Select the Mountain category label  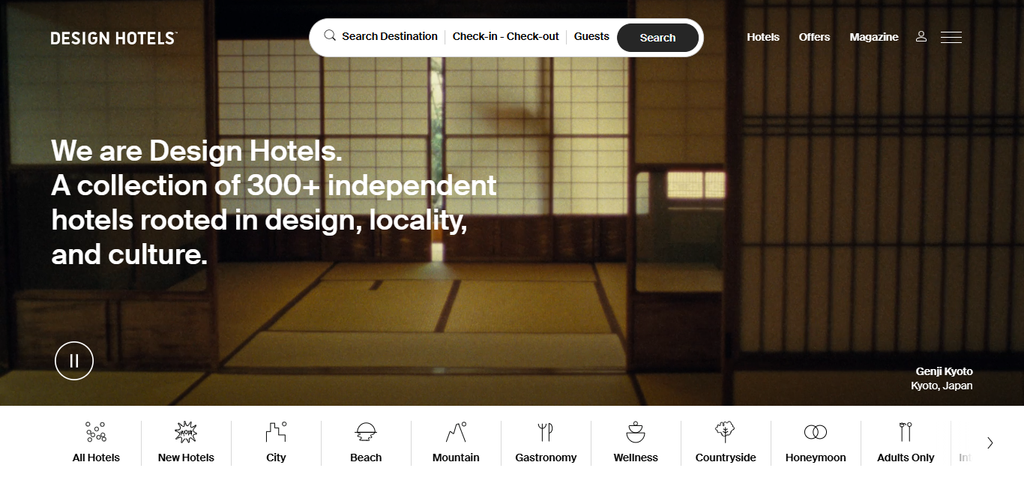coord(456,458)
